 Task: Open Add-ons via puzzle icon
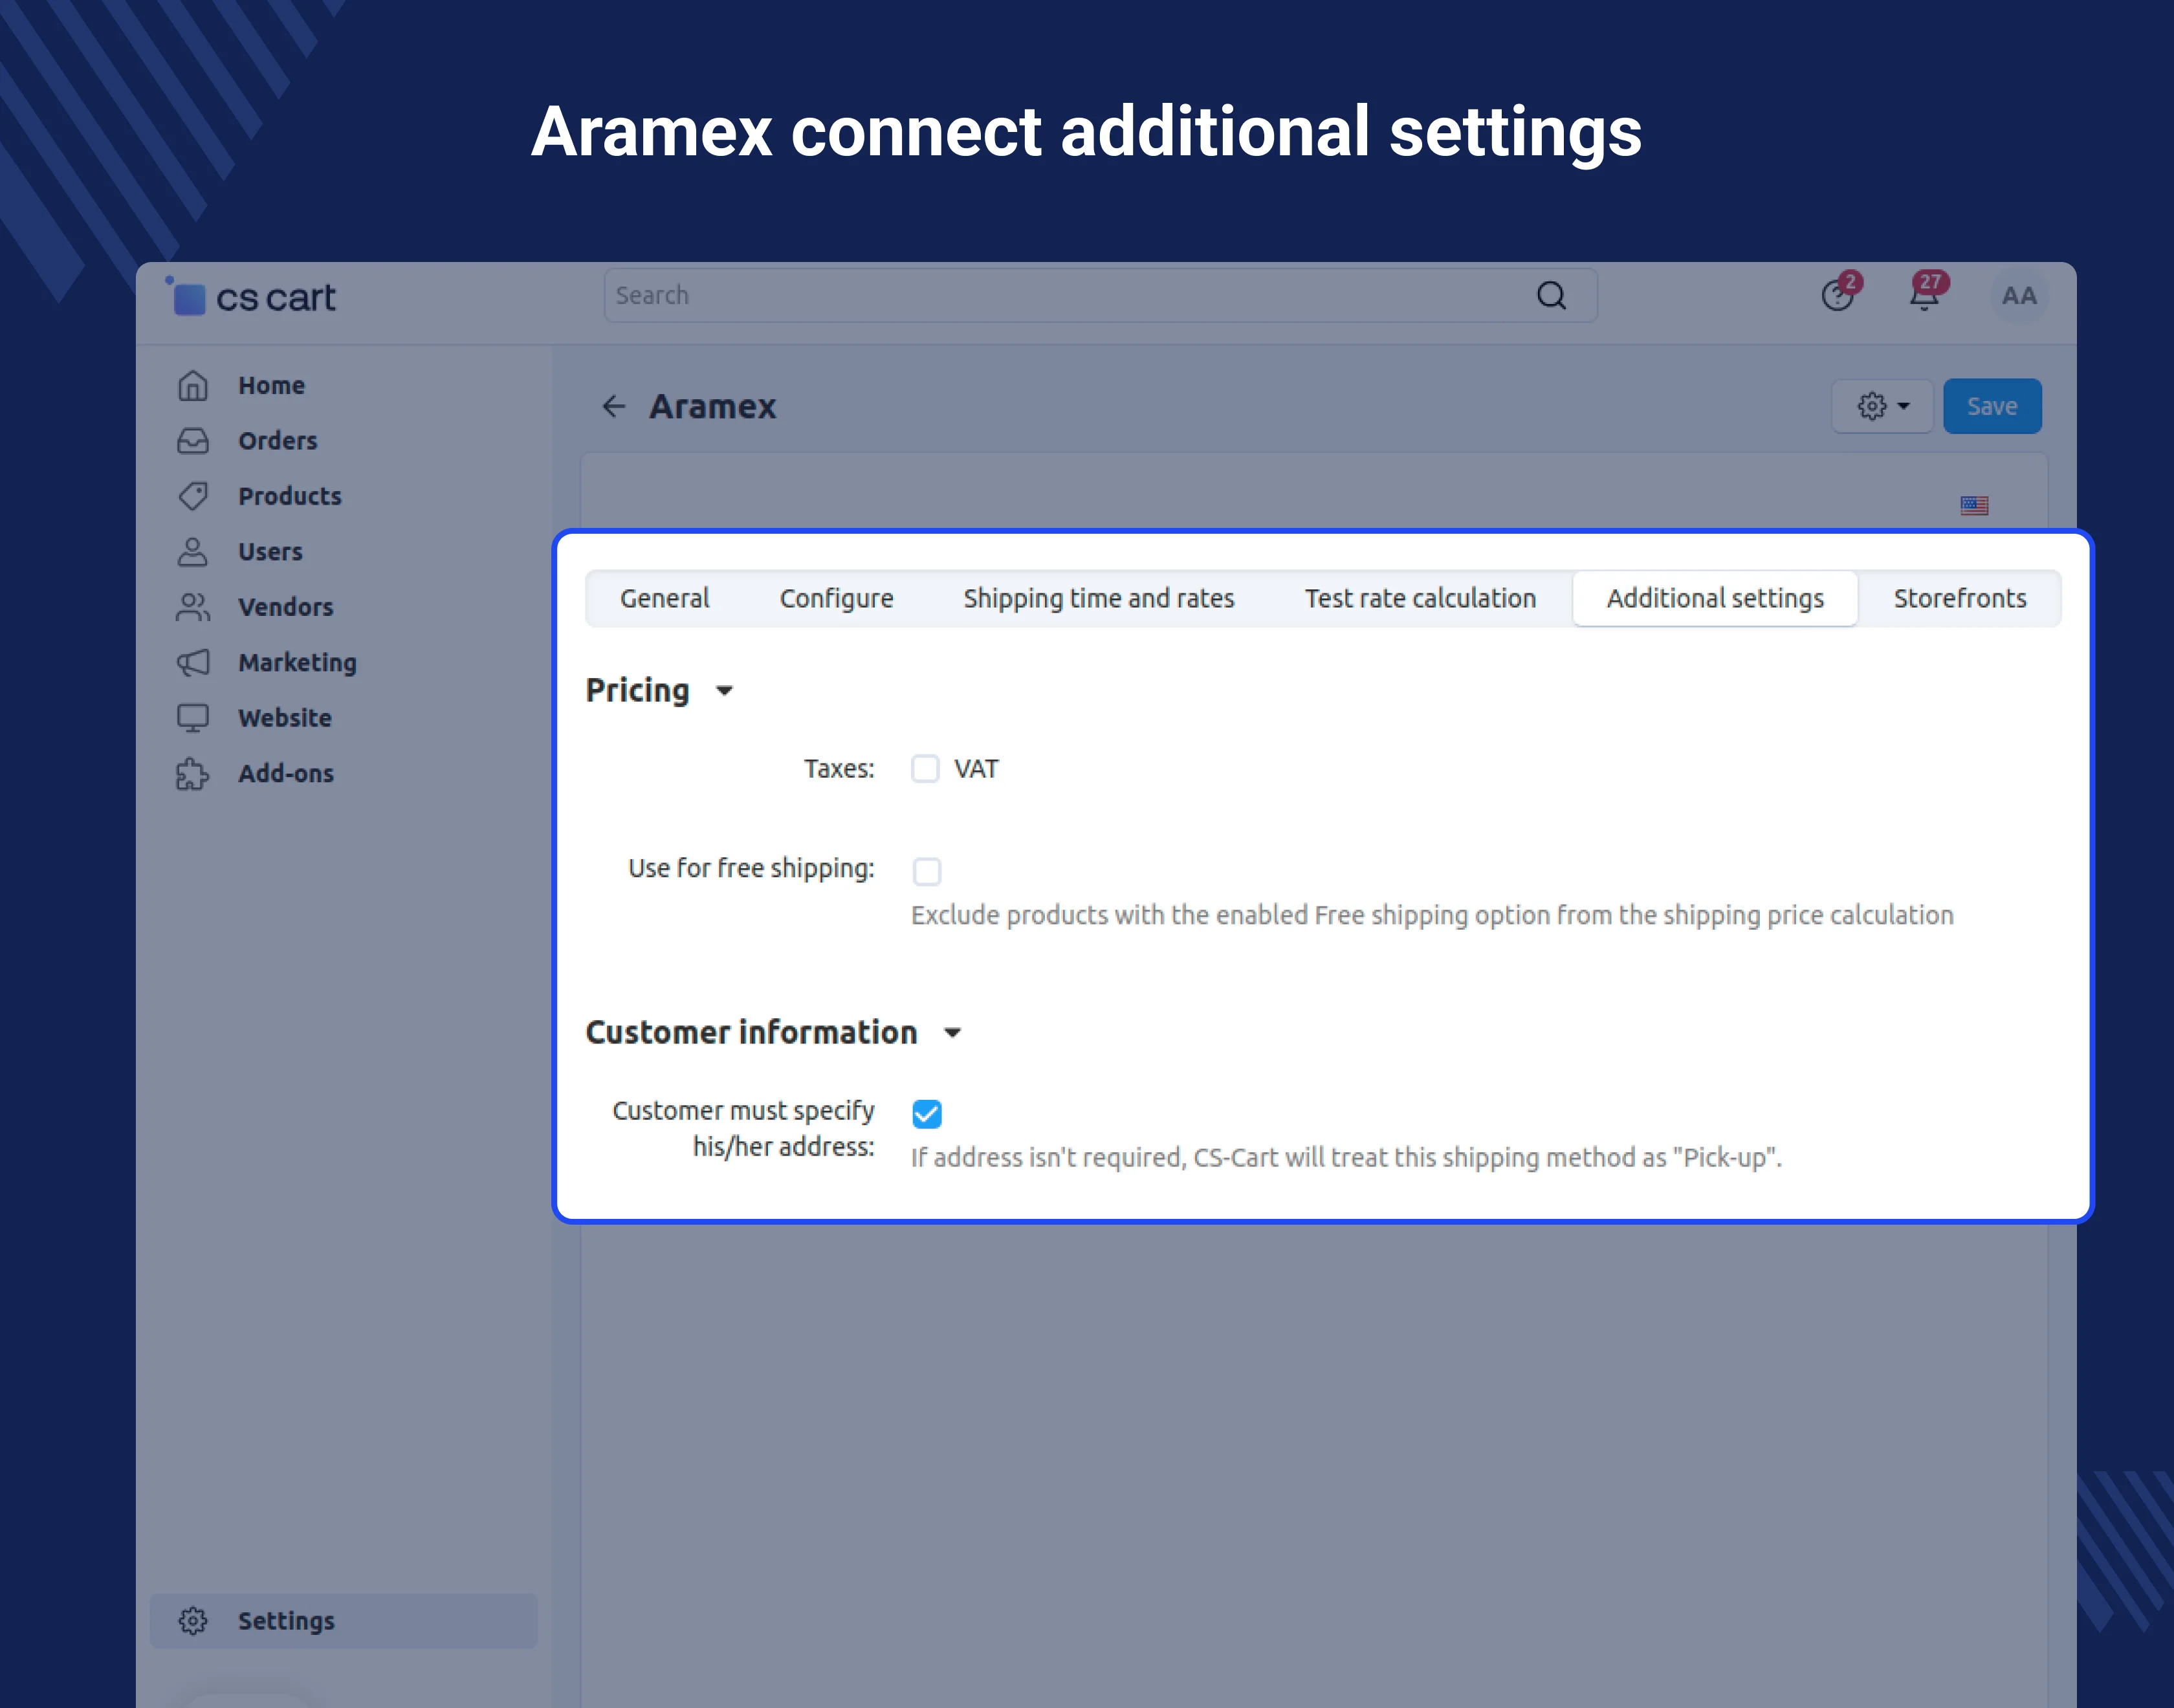tap(192, 773)
